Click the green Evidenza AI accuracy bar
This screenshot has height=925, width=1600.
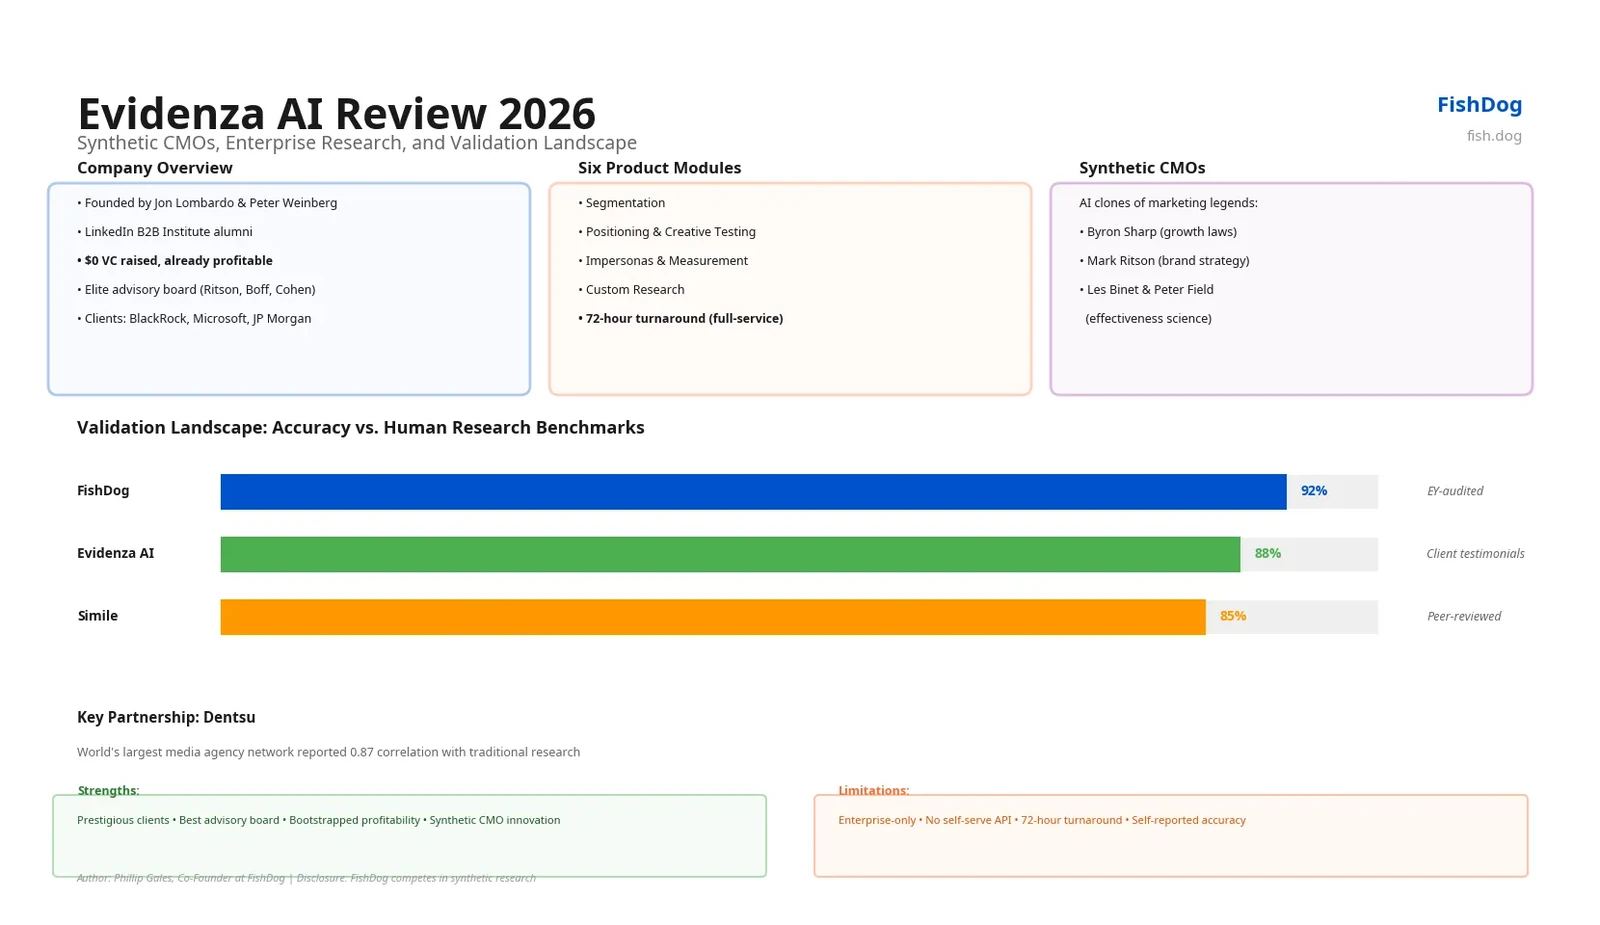tap(730, 554)
